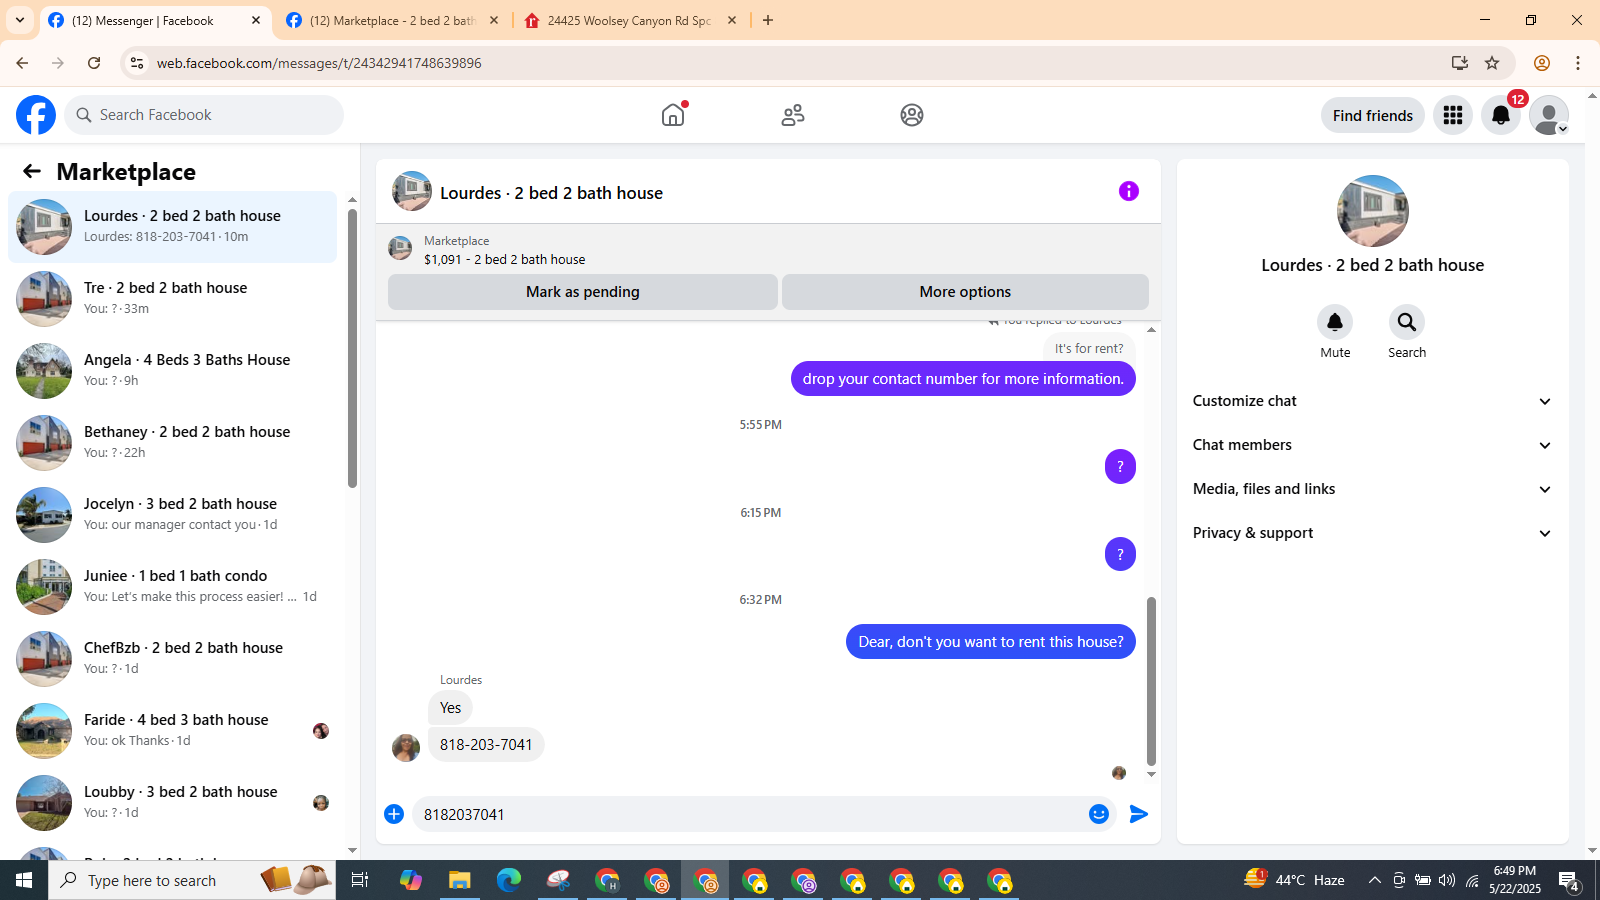The height and width of the screenshot is (900, 1600).
Task: Open the Loubby 3 bed 2 bath house chat
Action: pos(172,803)
